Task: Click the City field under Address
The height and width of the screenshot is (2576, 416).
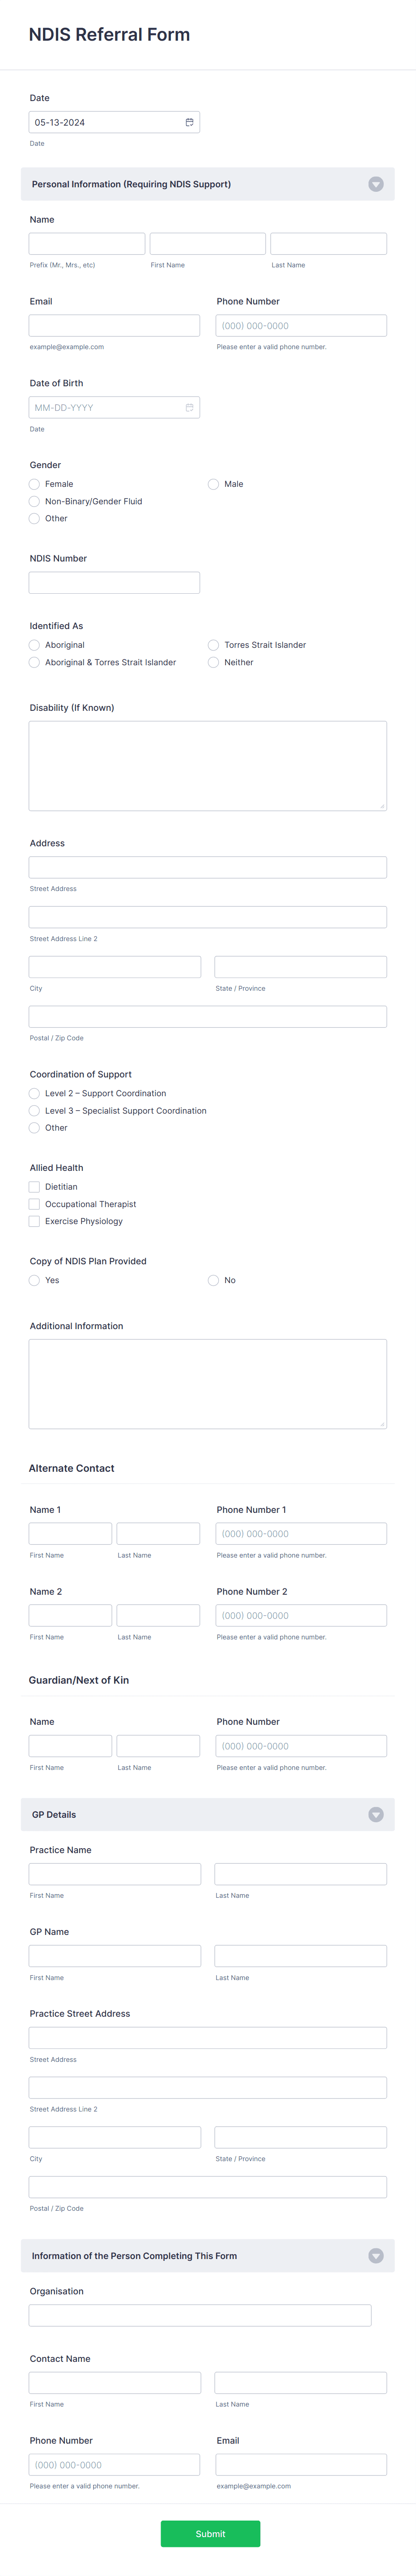Action: tap(114, 966)
